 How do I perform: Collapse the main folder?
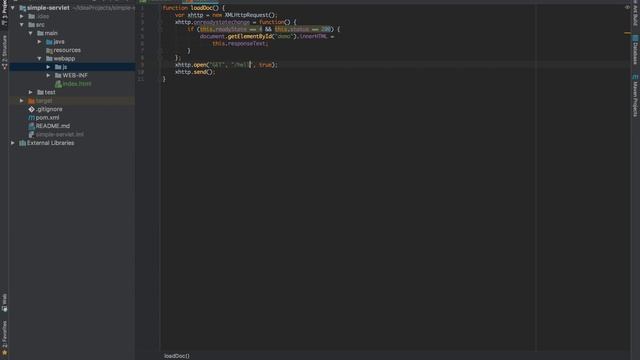[x=31, y=33]
